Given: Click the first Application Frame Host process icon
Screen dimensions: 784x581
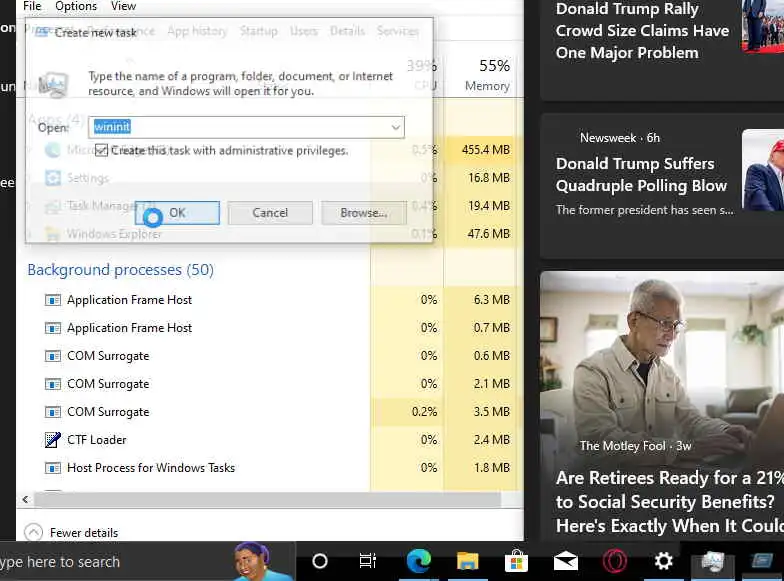Looking at the screenshot, I should pyautogui.click(x=52, y=300).
